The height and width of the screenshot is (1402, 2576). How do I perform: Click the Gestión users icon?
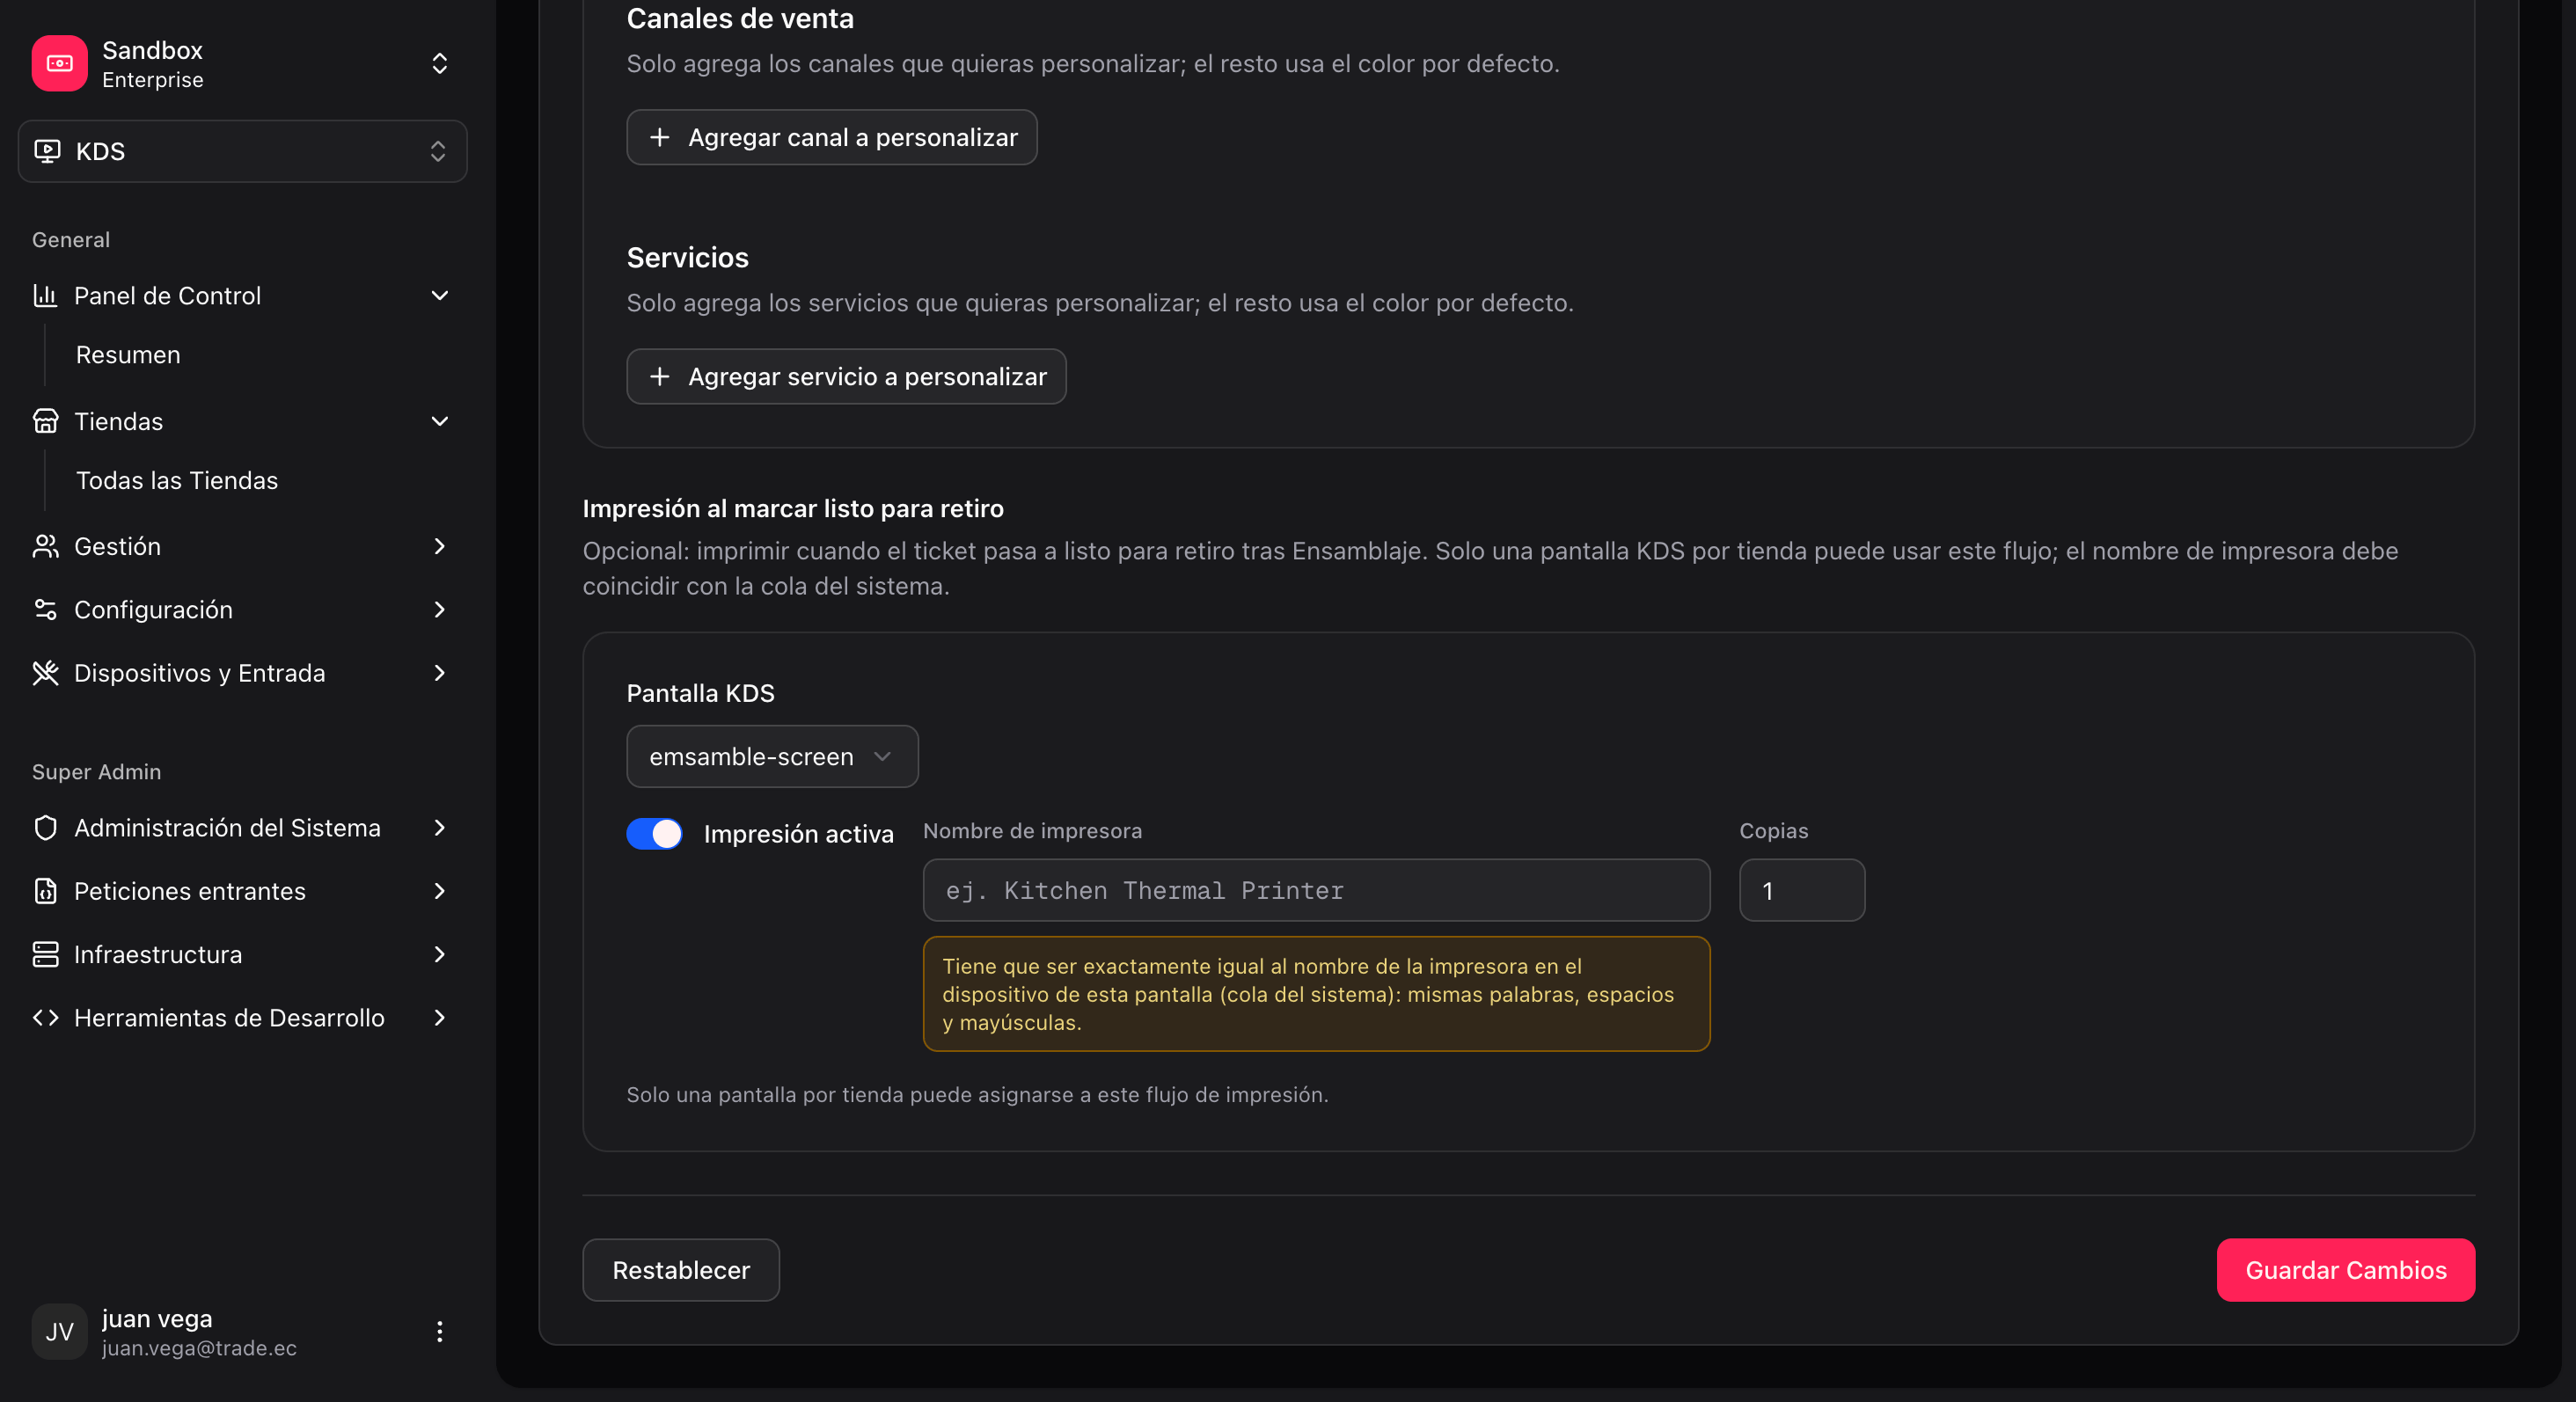45,546
